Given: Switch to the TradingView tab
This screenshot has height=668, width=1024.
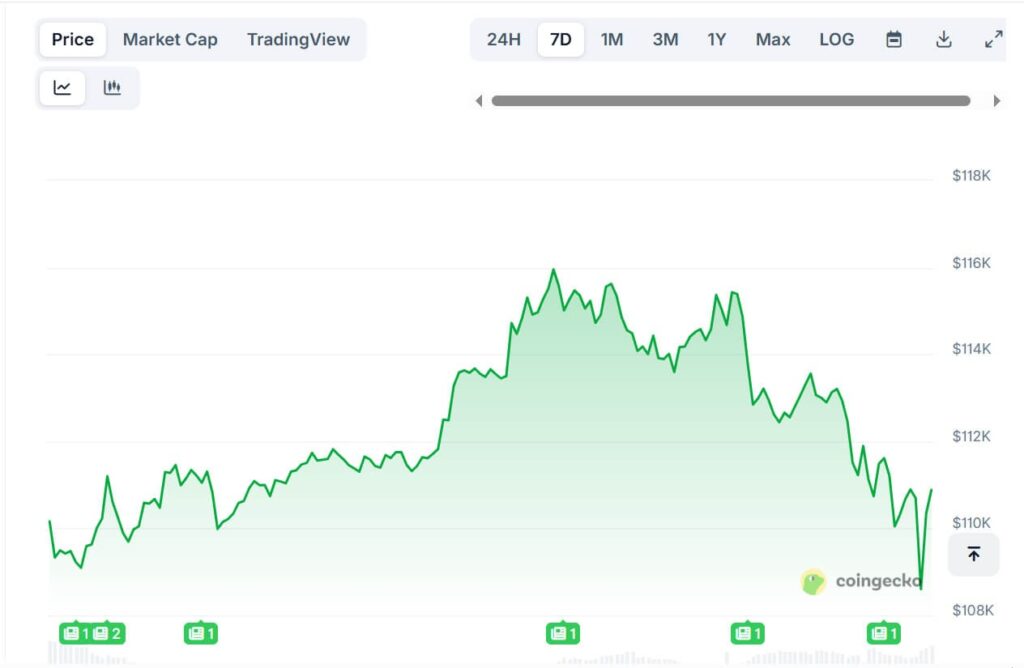Looking at the screenshot, I should point(298,40).
